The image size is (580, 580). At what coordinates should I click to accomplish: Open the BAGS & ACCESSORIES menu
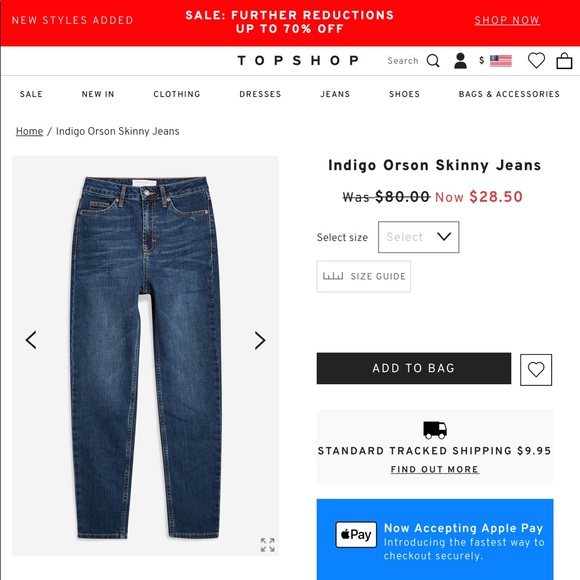pyautogui.click(x=509, y=94)
